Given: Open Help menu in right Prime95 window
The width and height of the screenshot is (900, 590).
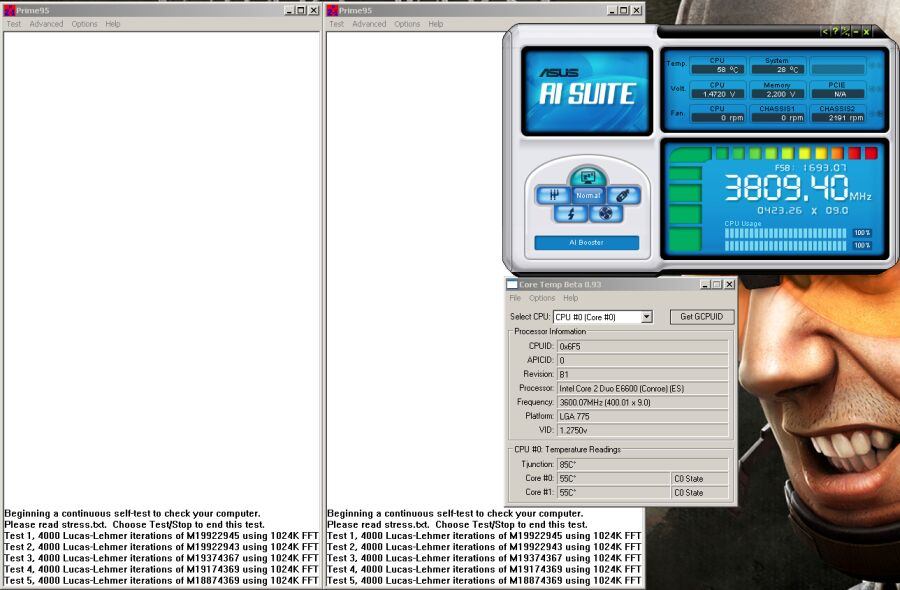Looking at the screenshot, I should 436,24.
